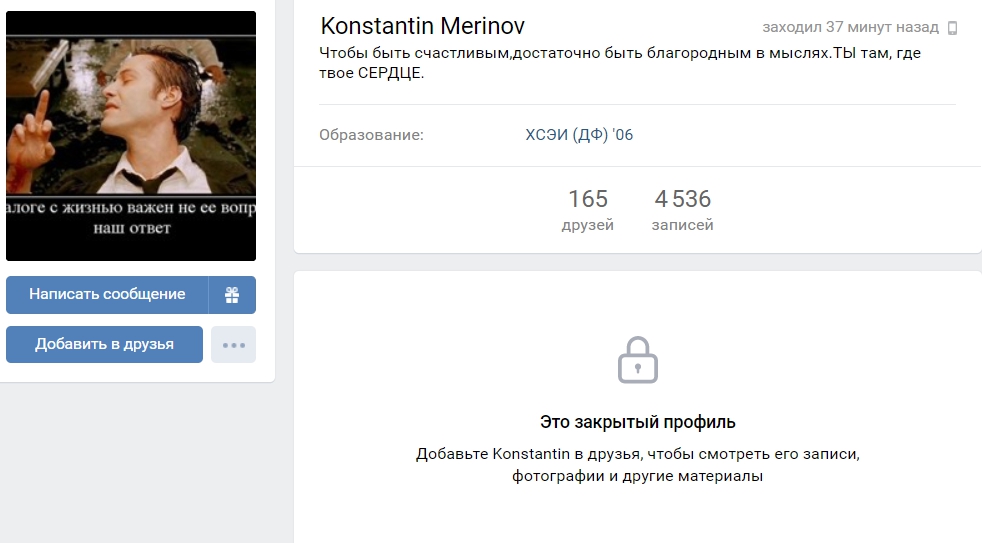Click the number 165 in friends counter
982x543 pixels.
point(587,199)
